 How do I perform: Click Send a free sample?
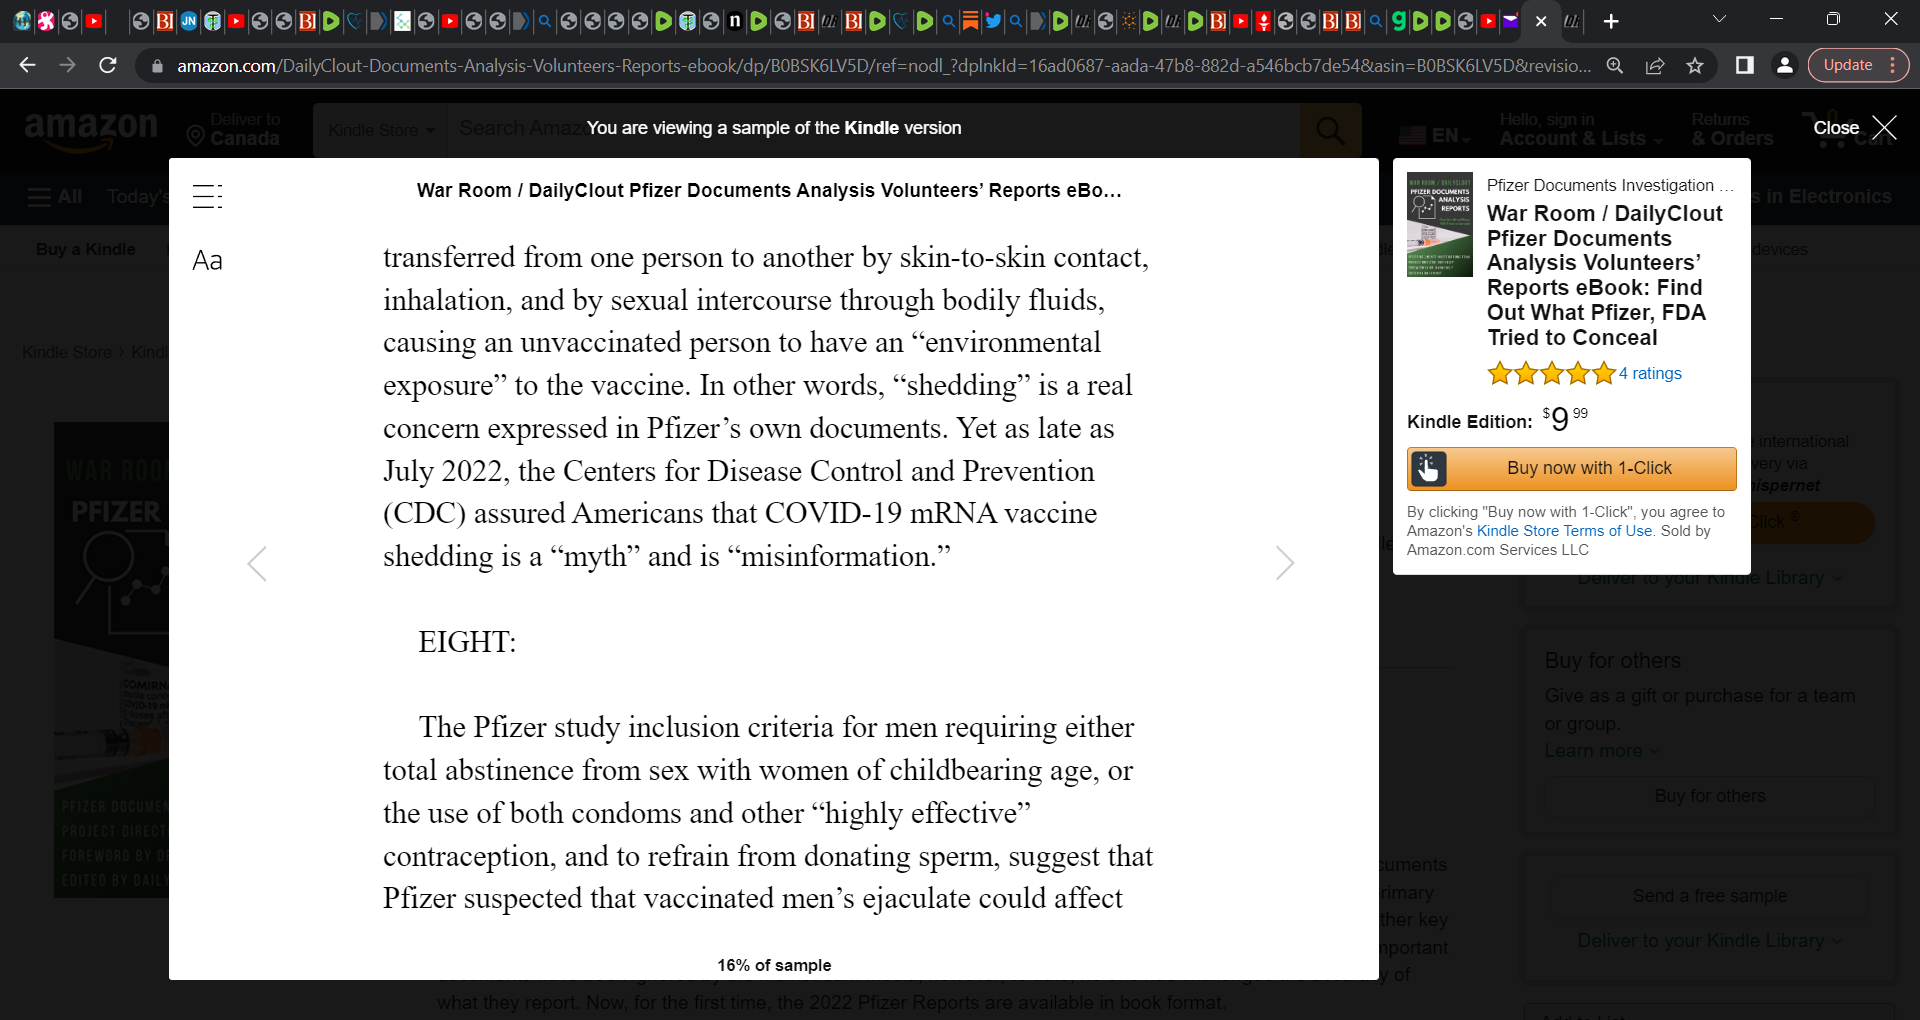click(x=1709, y=896)
